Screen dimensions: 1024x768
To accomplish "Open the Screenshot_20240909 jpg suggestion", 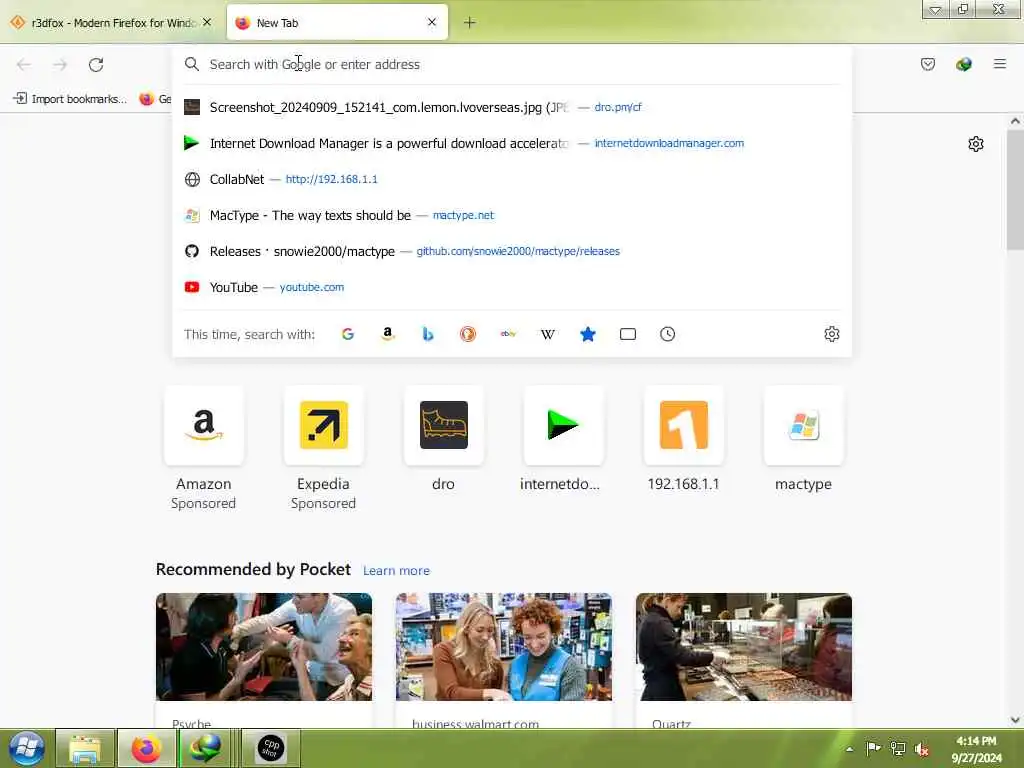I will (x=512, y=107).
